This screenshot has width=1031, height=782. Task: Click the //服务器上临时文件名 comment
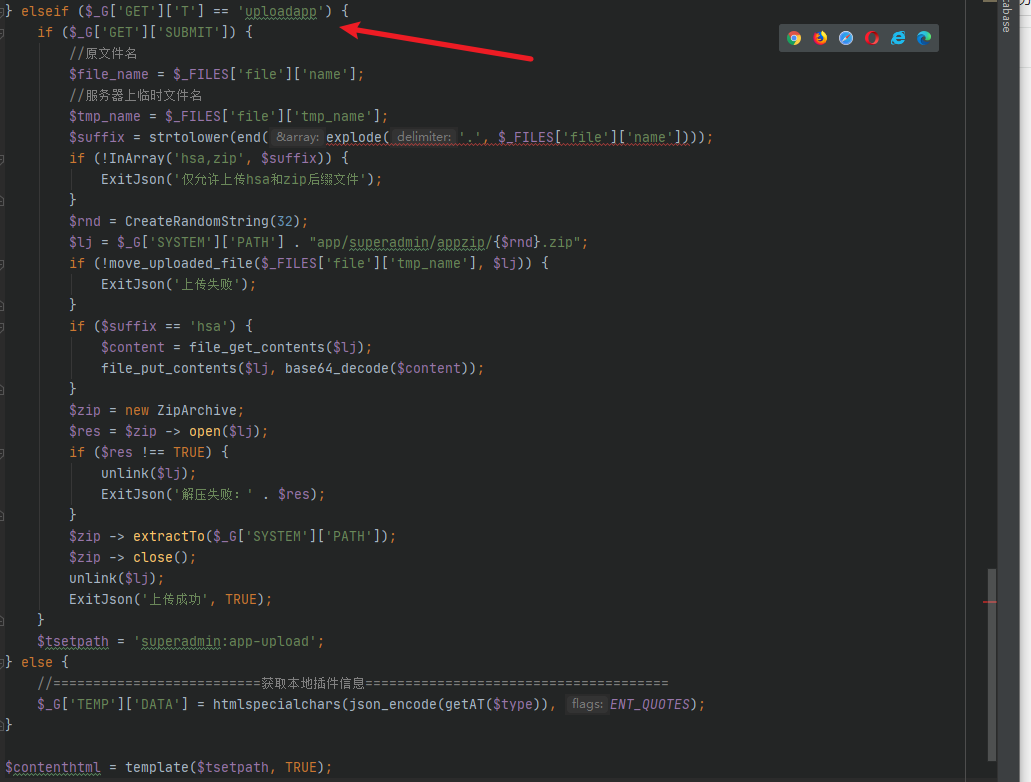click(135, 95)
